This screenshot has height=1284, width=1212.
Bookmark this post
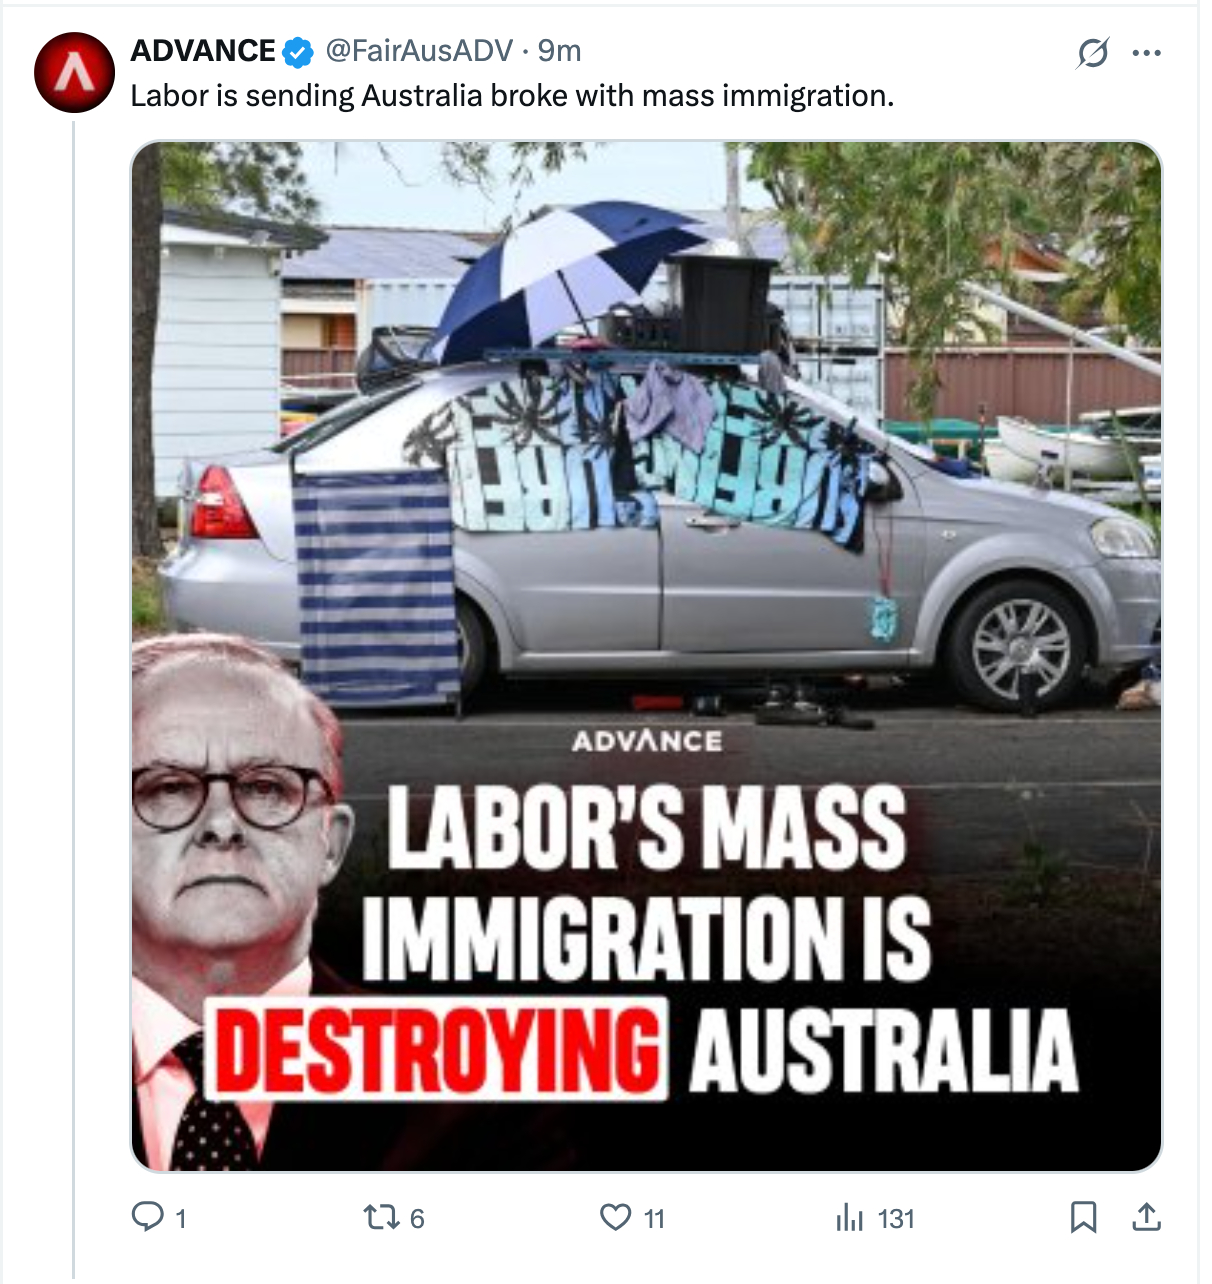1083,1217
